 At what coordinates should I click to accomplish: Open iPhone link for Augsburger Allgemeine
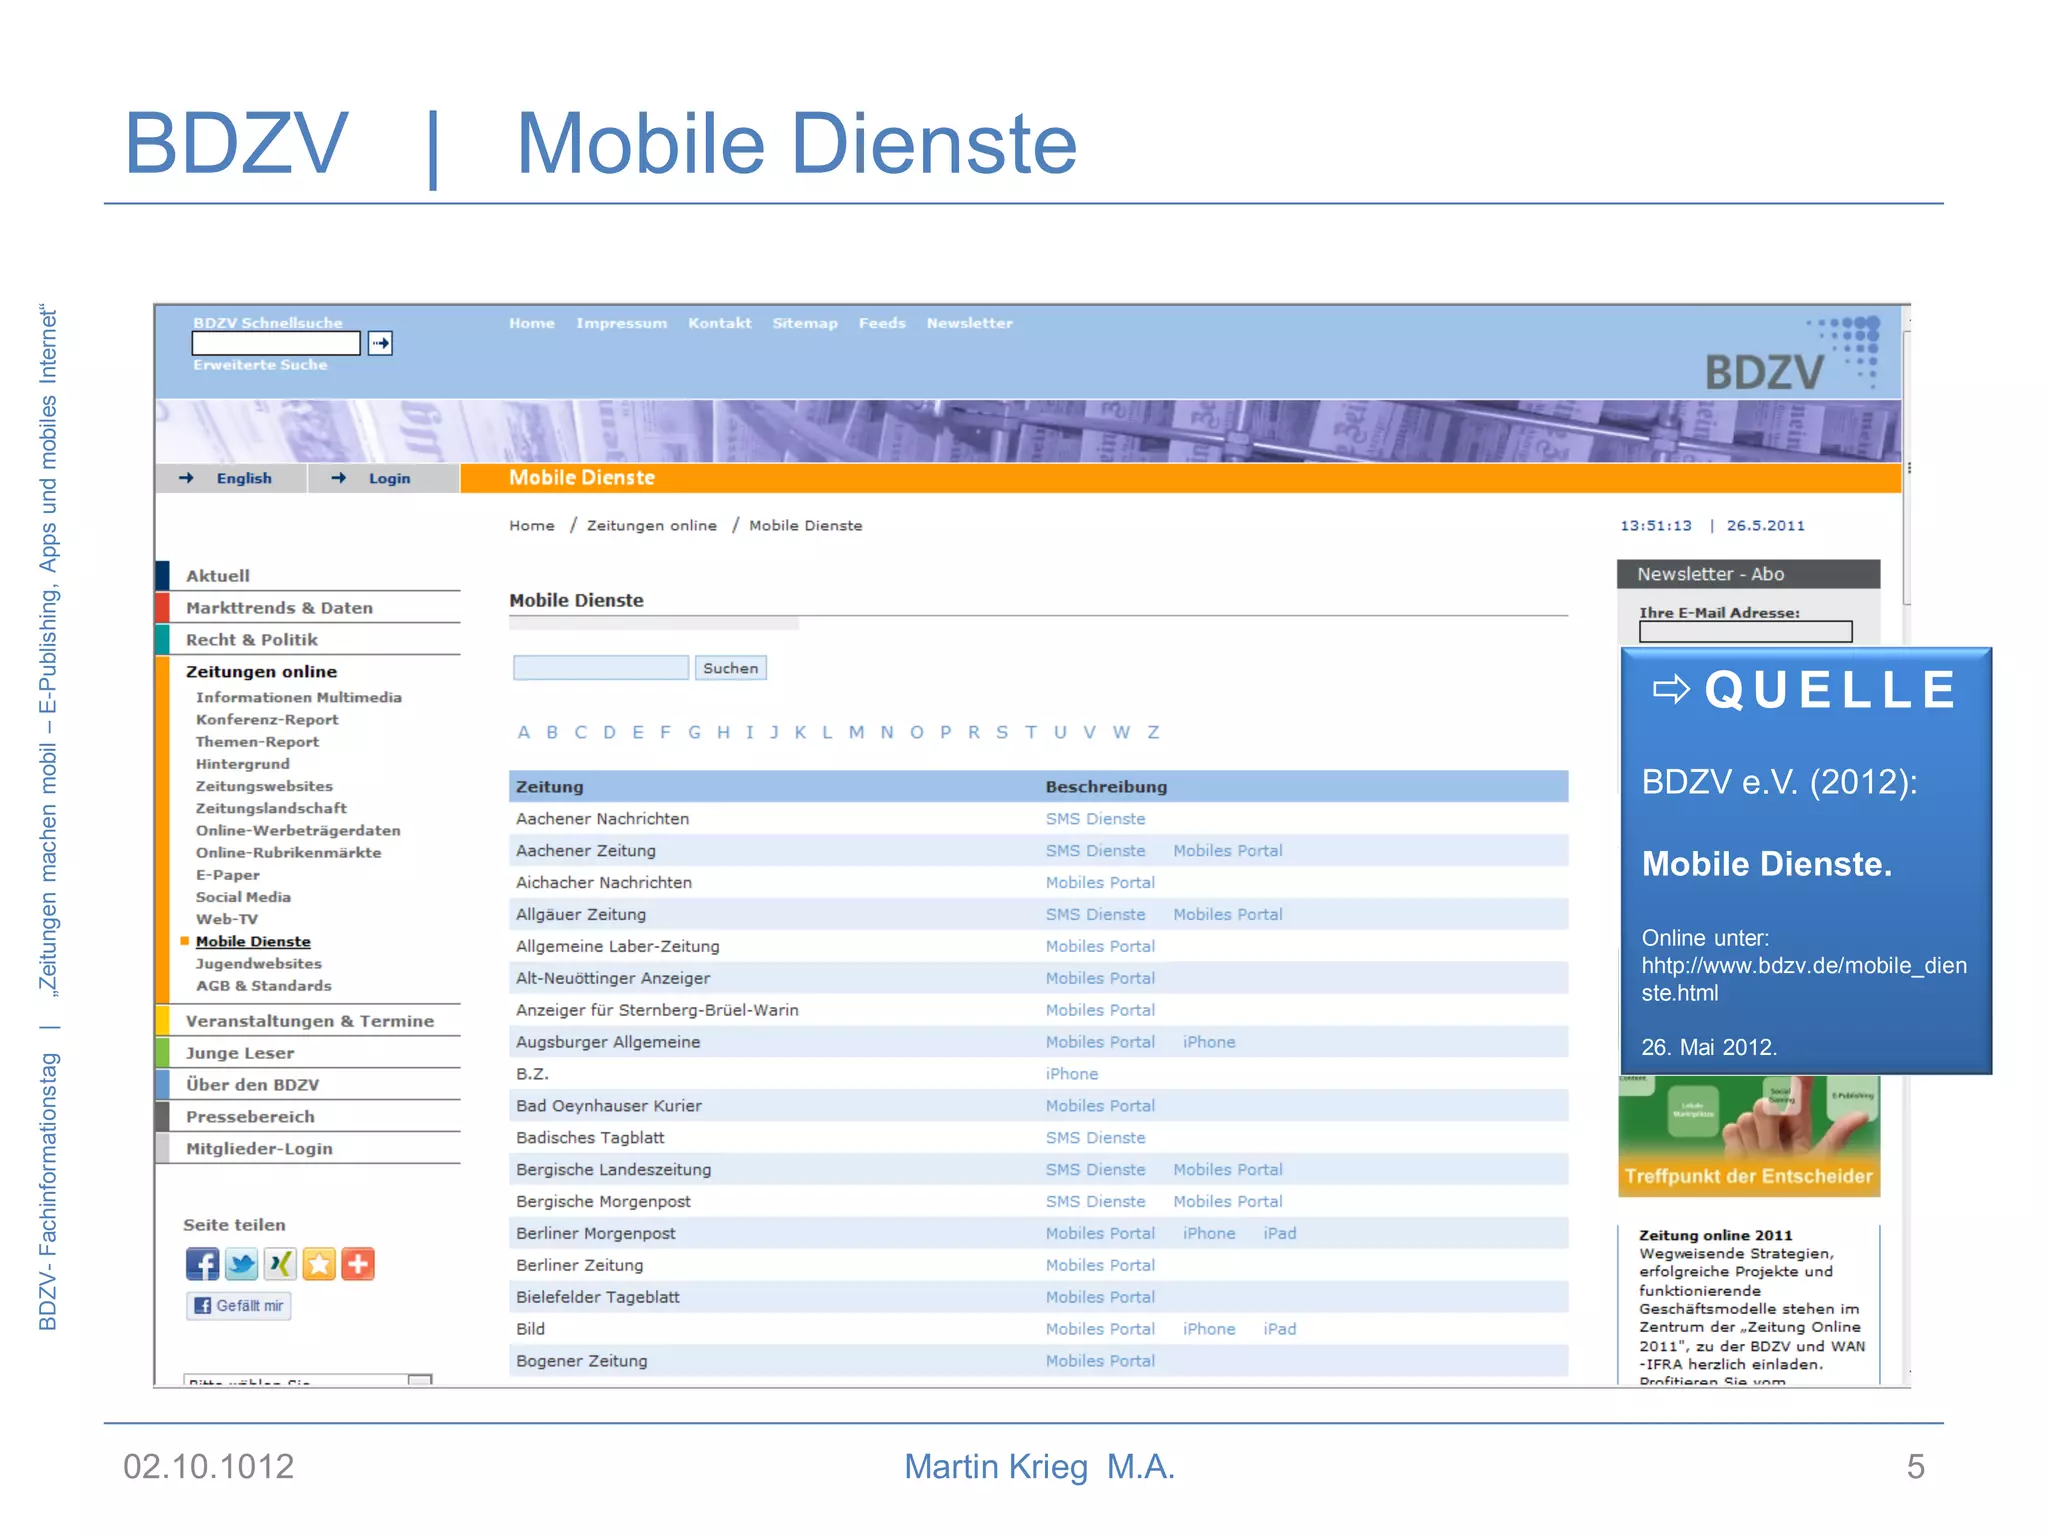(1209, 1042)
